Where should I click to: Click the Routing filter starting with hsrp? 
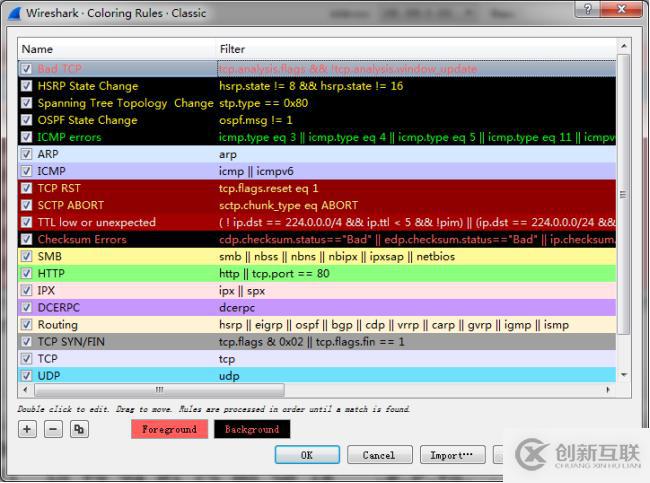click(x=394, y=325)
